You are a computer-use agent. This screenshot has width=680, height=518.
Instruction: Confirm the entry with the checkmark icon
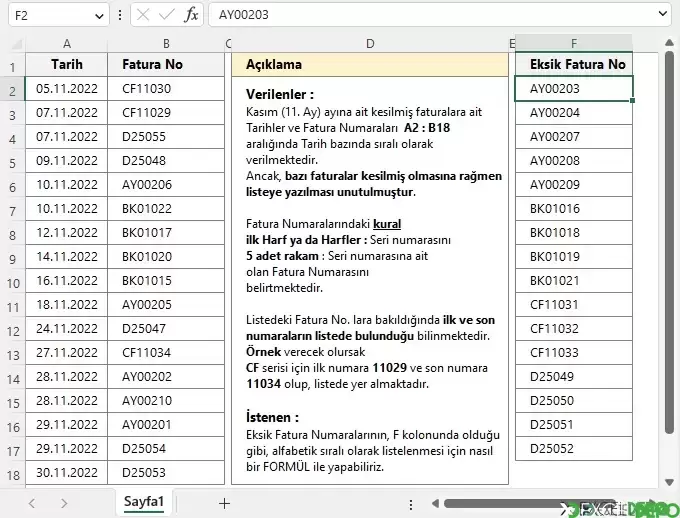(x=167, y=15)
